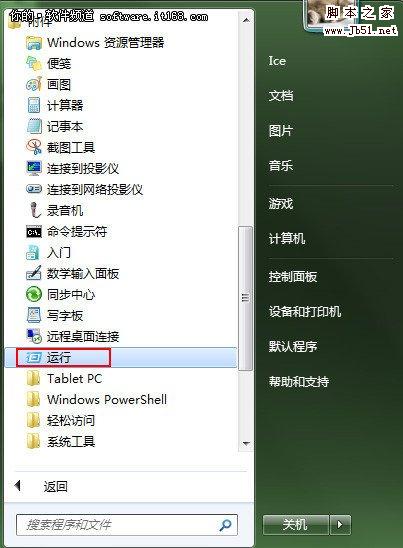Open Command Prompt (命令提示符) icon
403x548 pixels.
(x=34, y=231)
